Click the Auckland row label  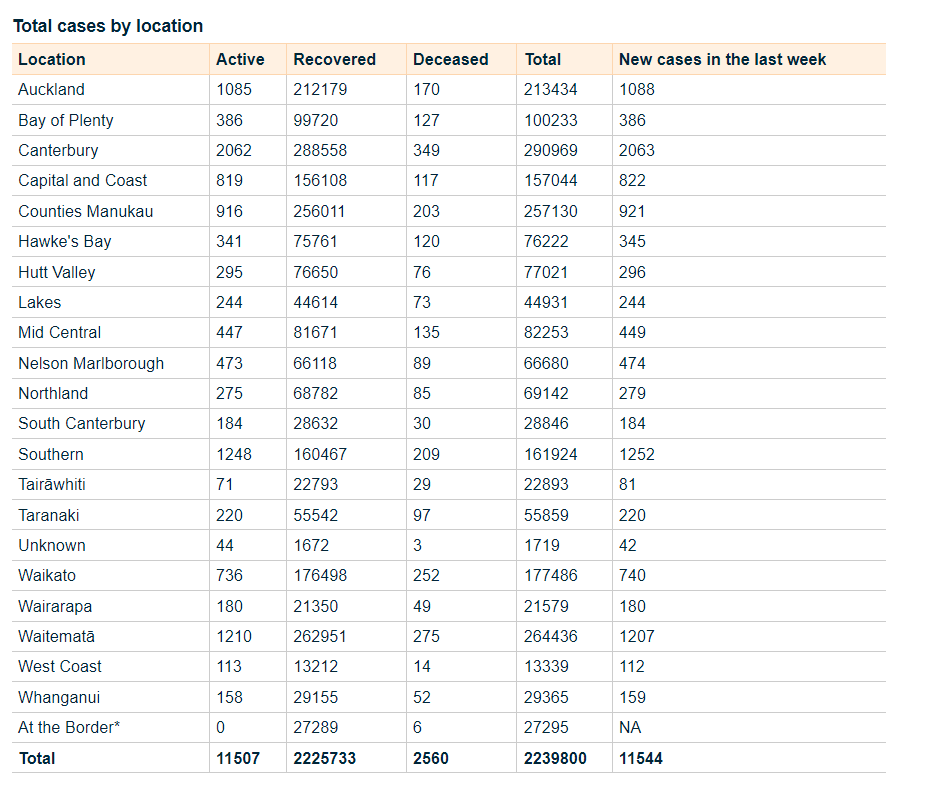tap(51, 89)
